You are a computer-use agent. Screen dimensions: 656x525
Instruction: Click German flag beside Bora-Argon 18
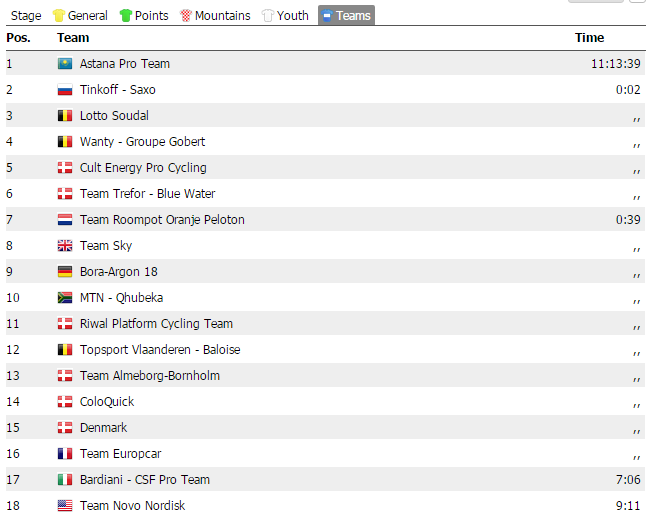65,271
